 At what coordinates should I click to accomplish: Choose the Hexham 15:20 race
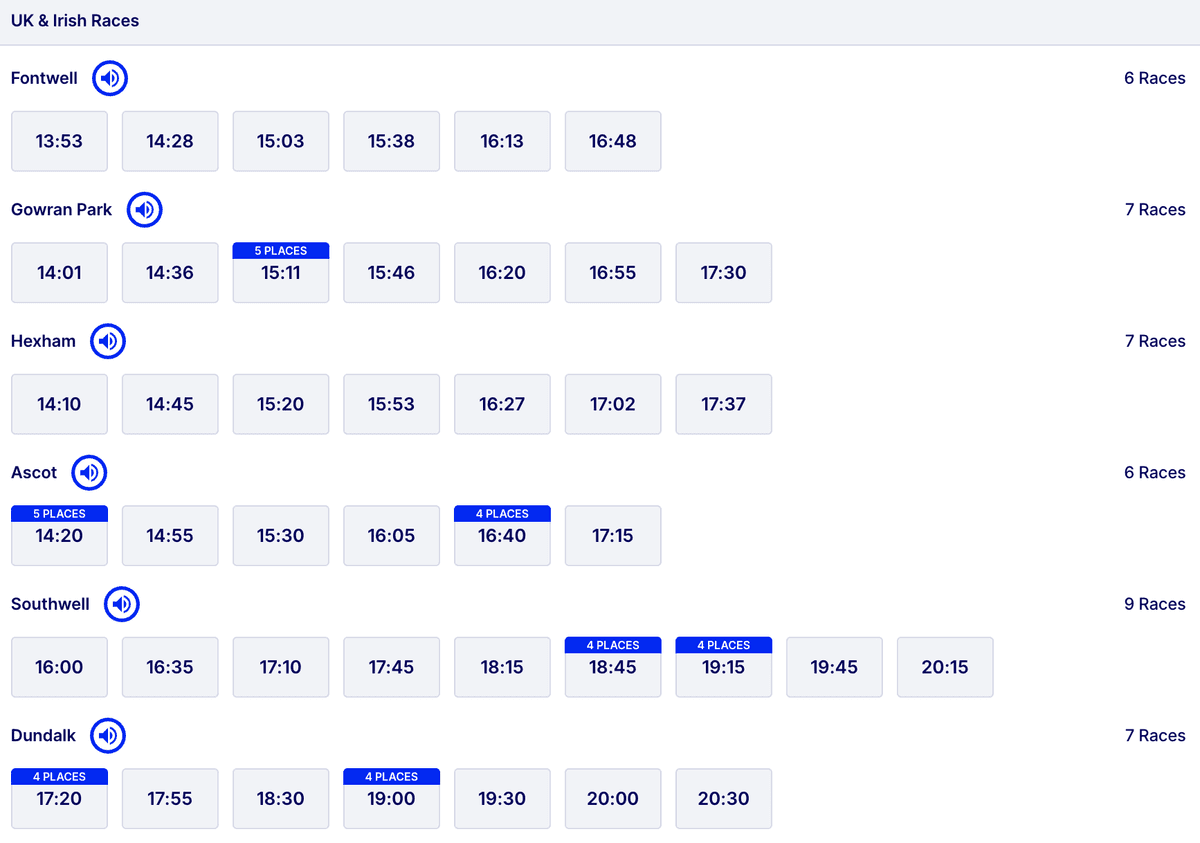point(281,404)
